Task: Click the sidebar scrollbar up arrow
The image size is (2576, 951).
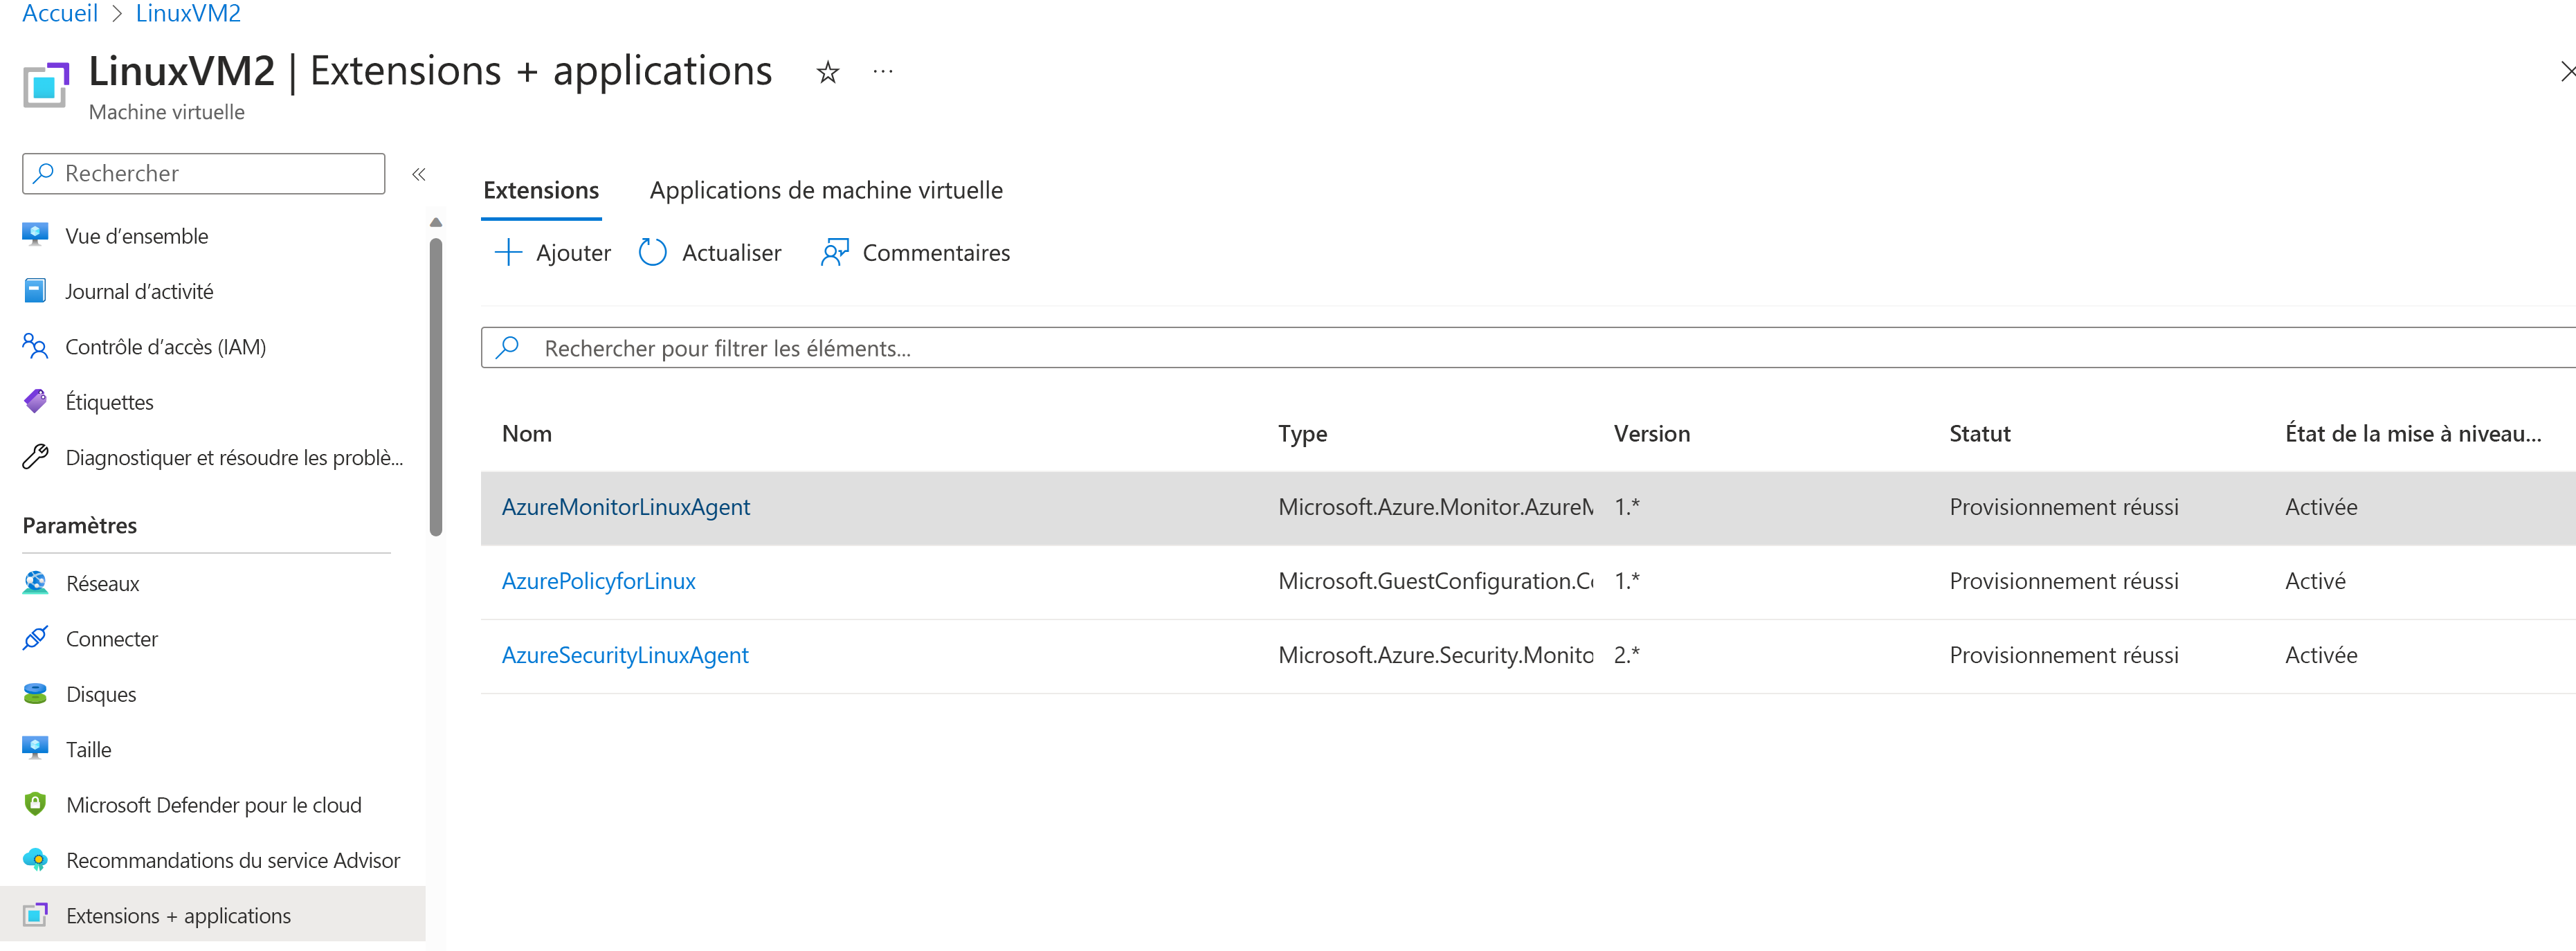Action: [436, 222]
